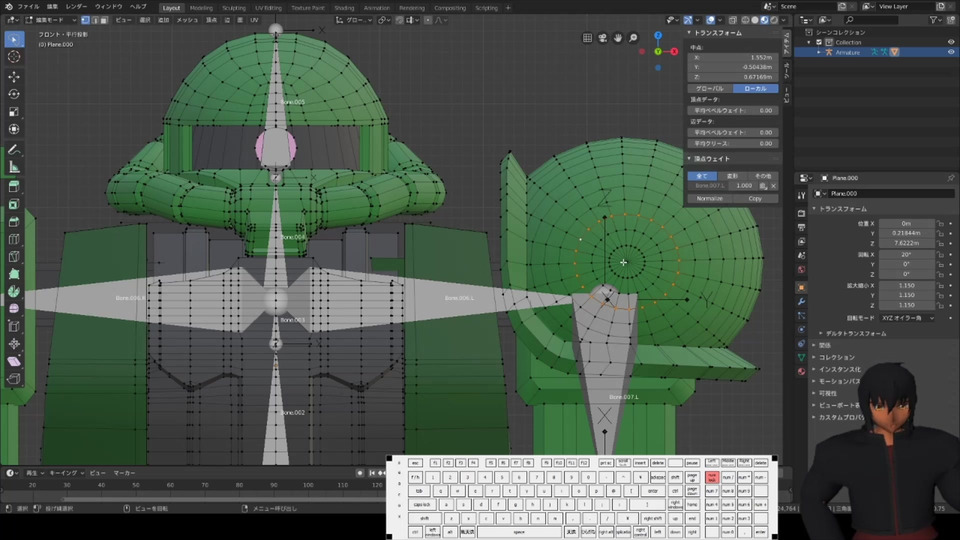Hide the Collection with its eye icon
960x540 pixels.
[x=951, y=42]
